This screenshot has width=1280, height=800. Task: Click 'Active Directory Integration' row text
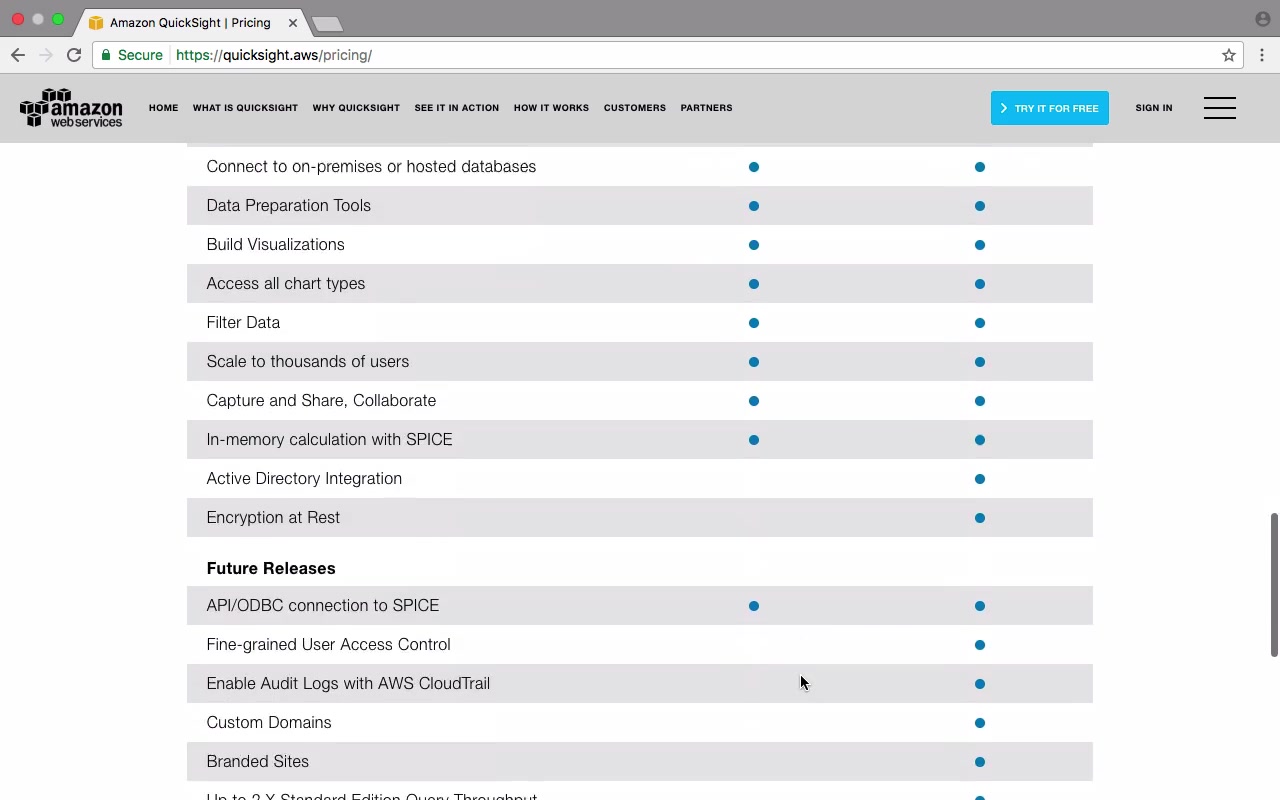pos(304,478)
